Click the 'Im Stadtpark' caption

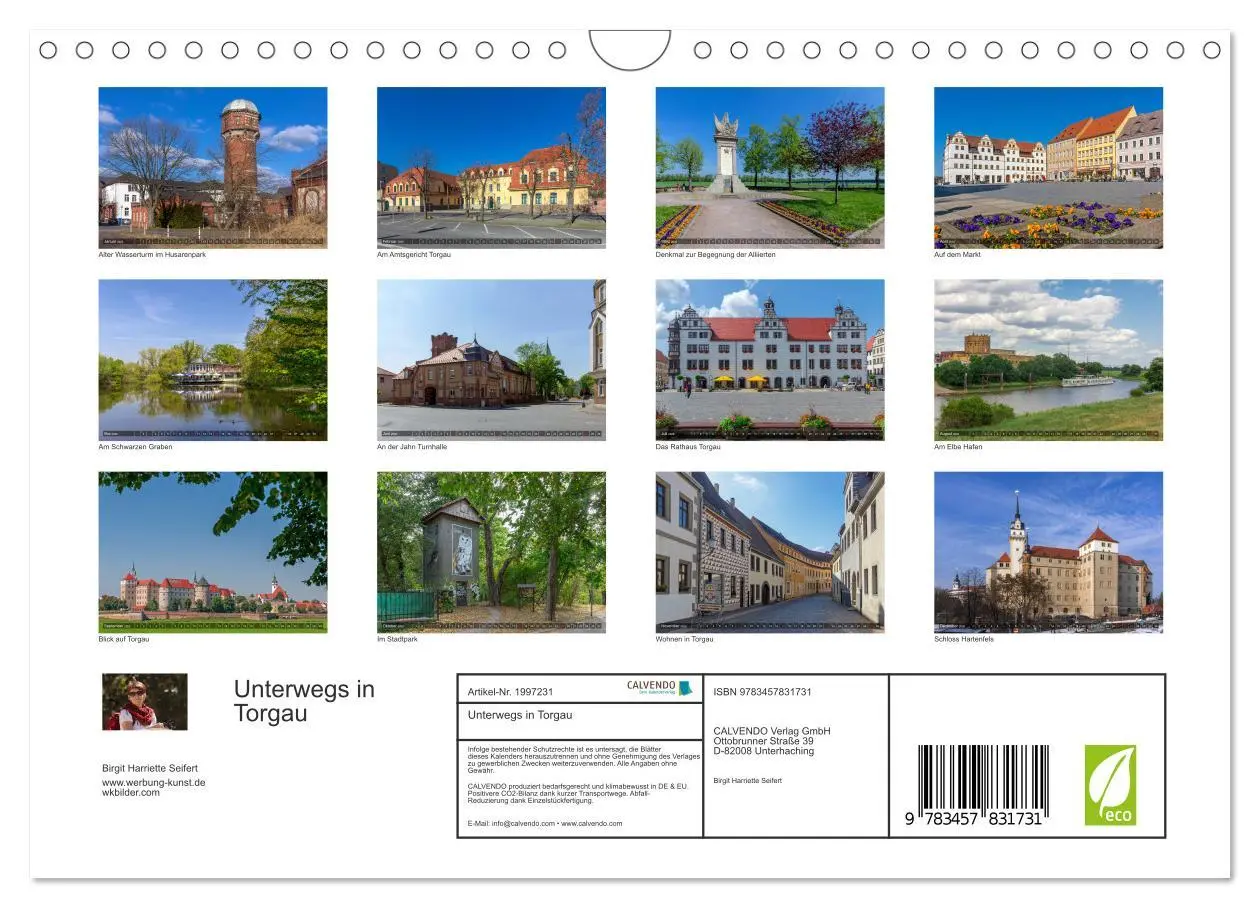[x=397, y=639]
